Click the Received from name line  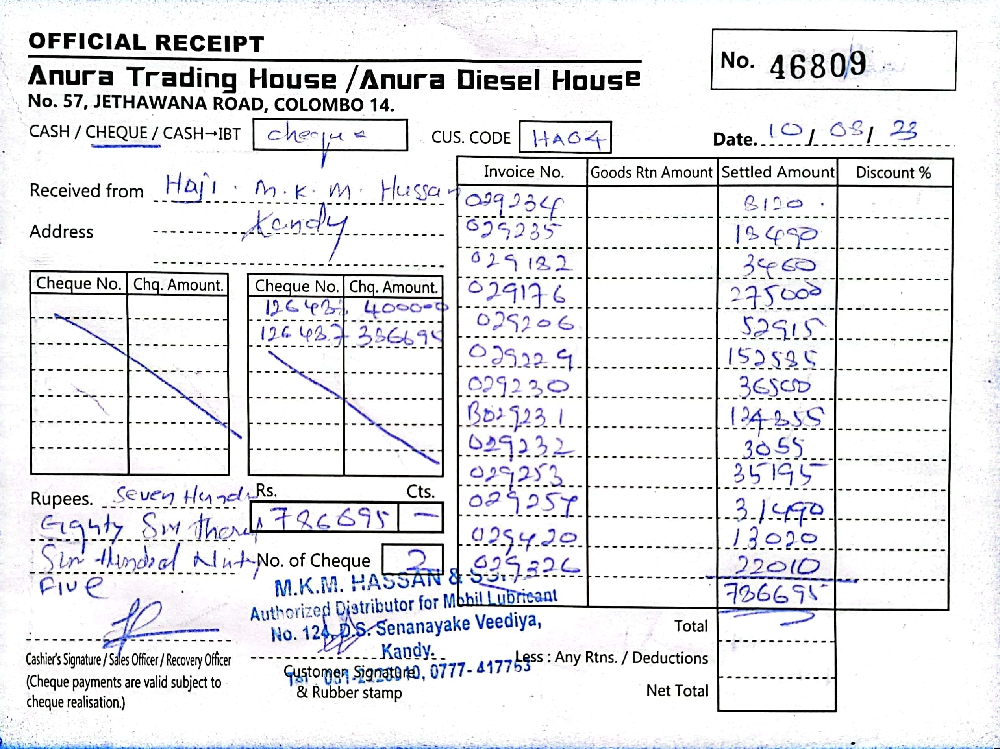click(300, 190)
